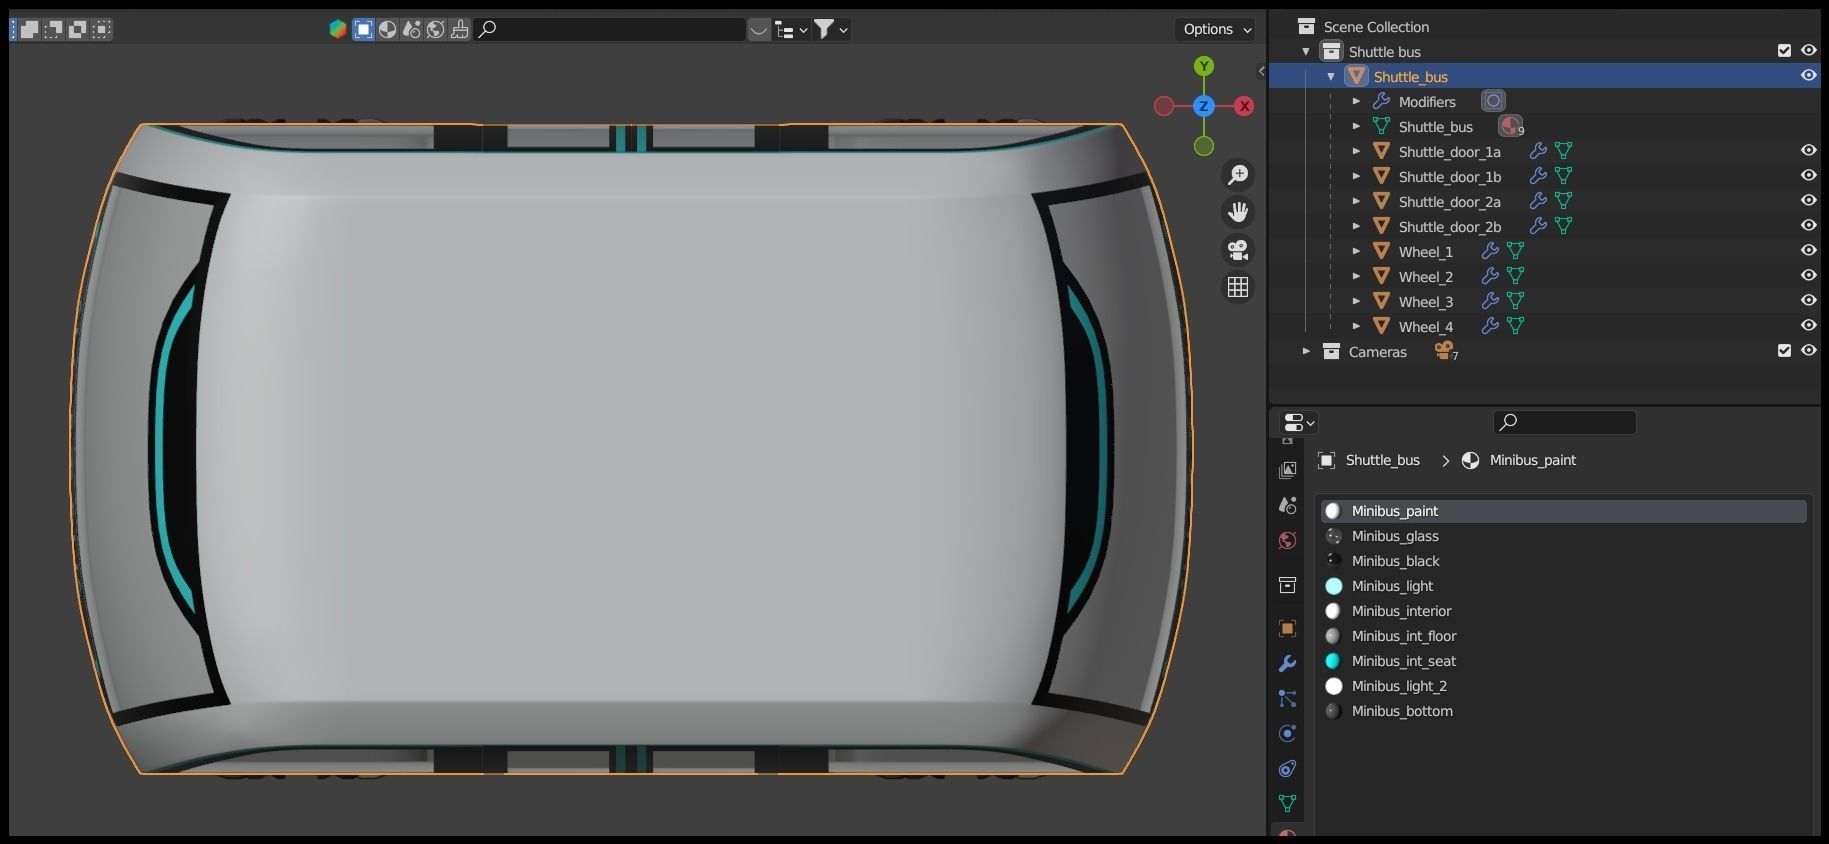Expand the Cameras collection

tap(1306, 351)
